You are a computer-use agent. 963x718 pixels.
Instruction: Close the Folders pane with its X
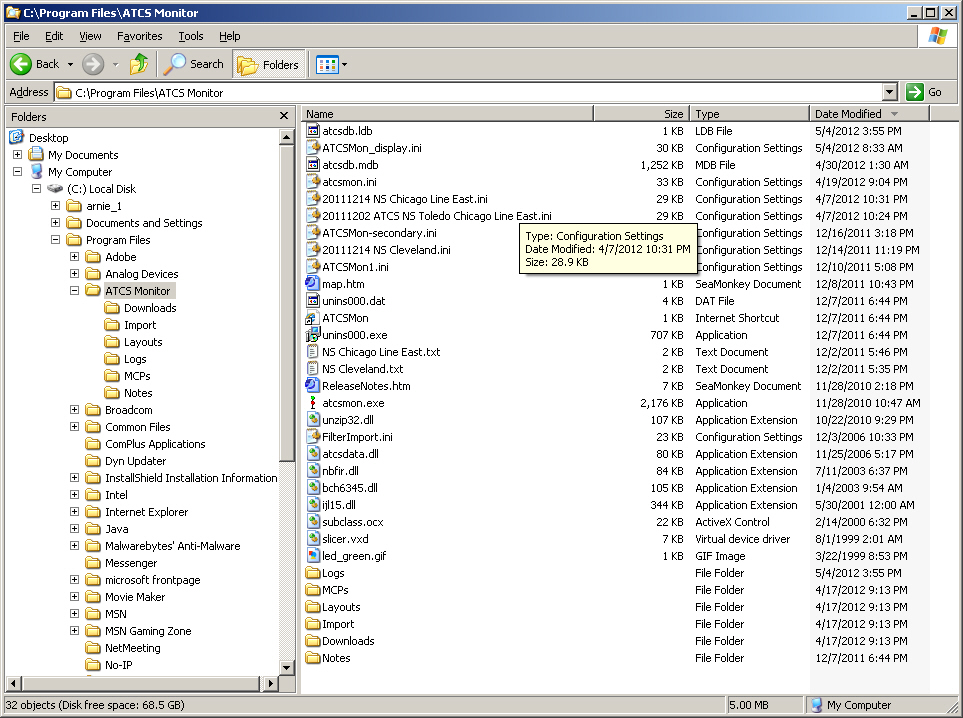click(283, 115)
